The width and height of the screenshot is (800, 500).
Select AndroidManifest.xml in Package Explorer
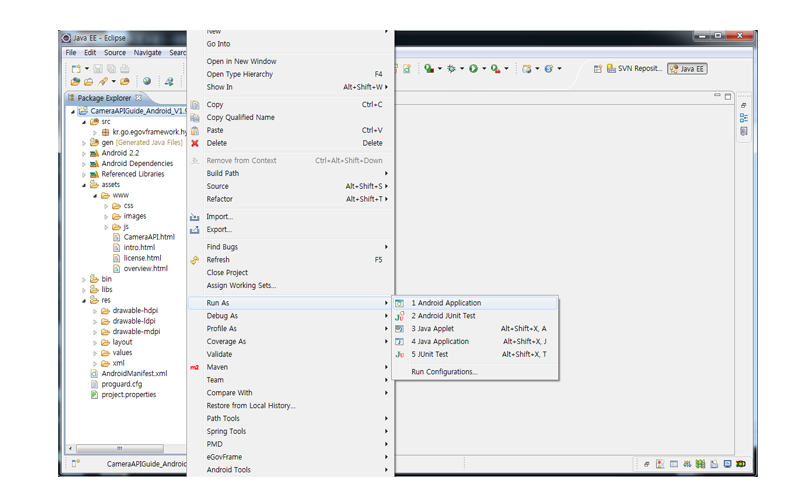134,373
